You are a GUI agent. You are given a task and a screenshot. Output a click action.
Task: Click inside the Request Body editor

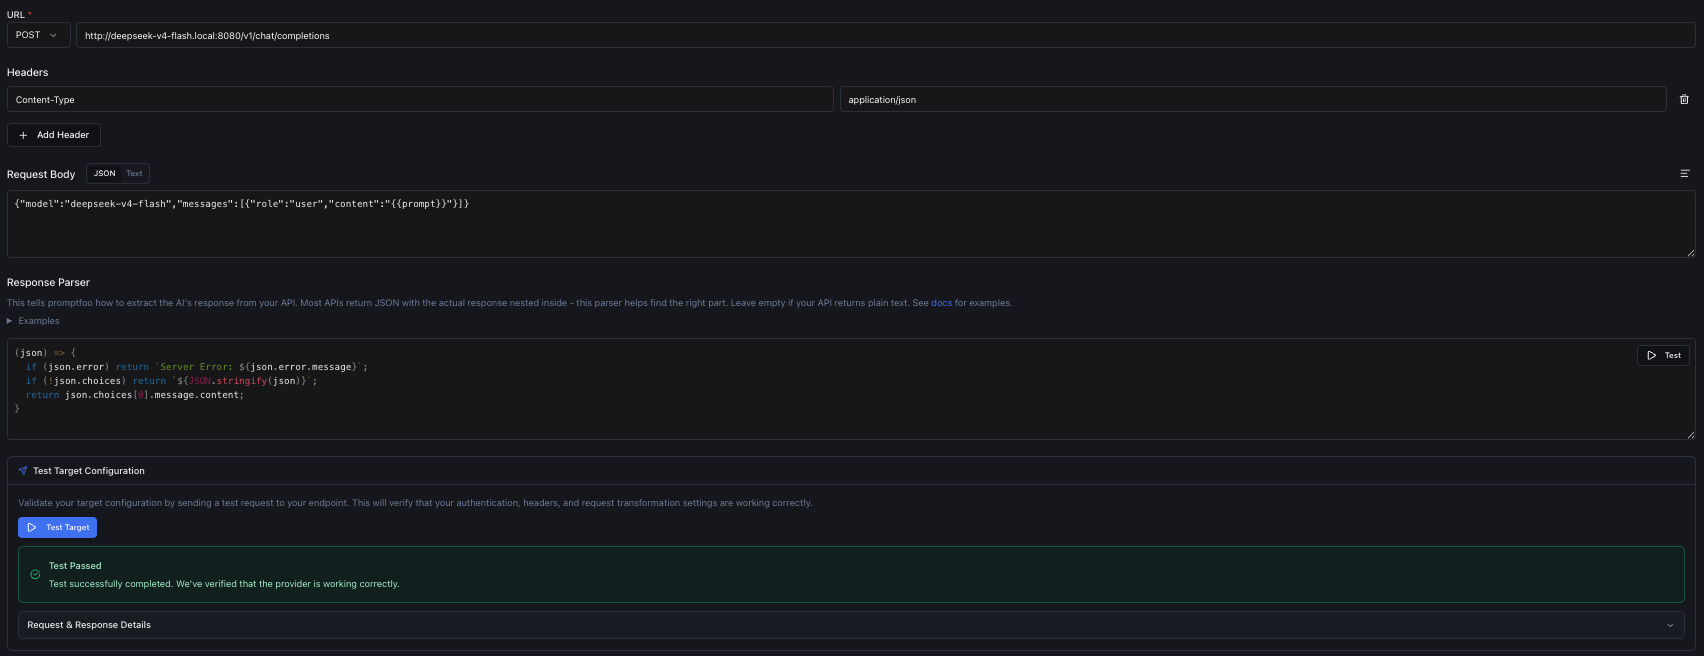(x=851, y=224)
